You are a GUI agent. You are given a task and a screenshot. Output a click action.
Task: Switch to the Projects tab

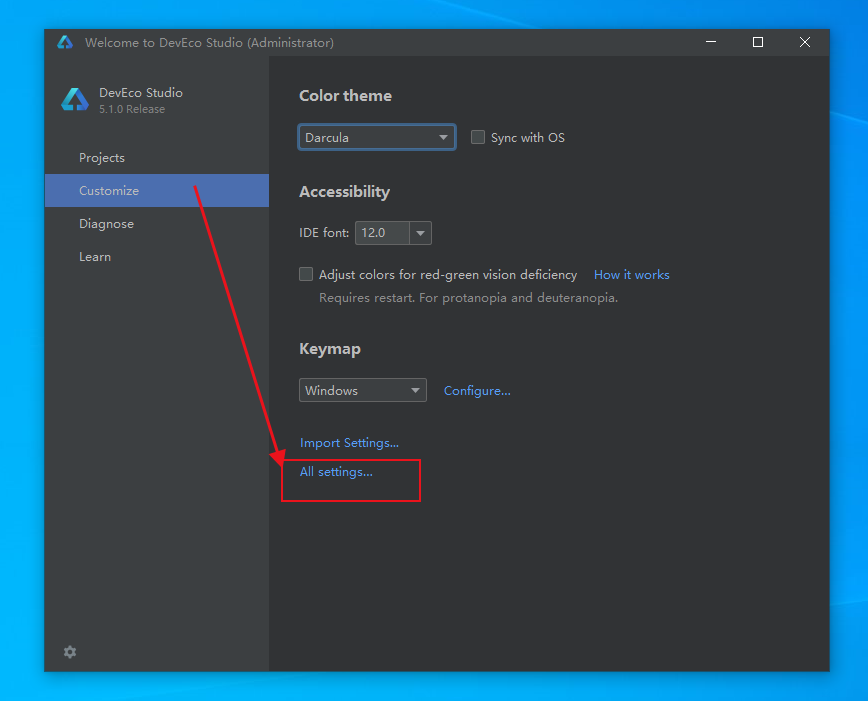102,158
